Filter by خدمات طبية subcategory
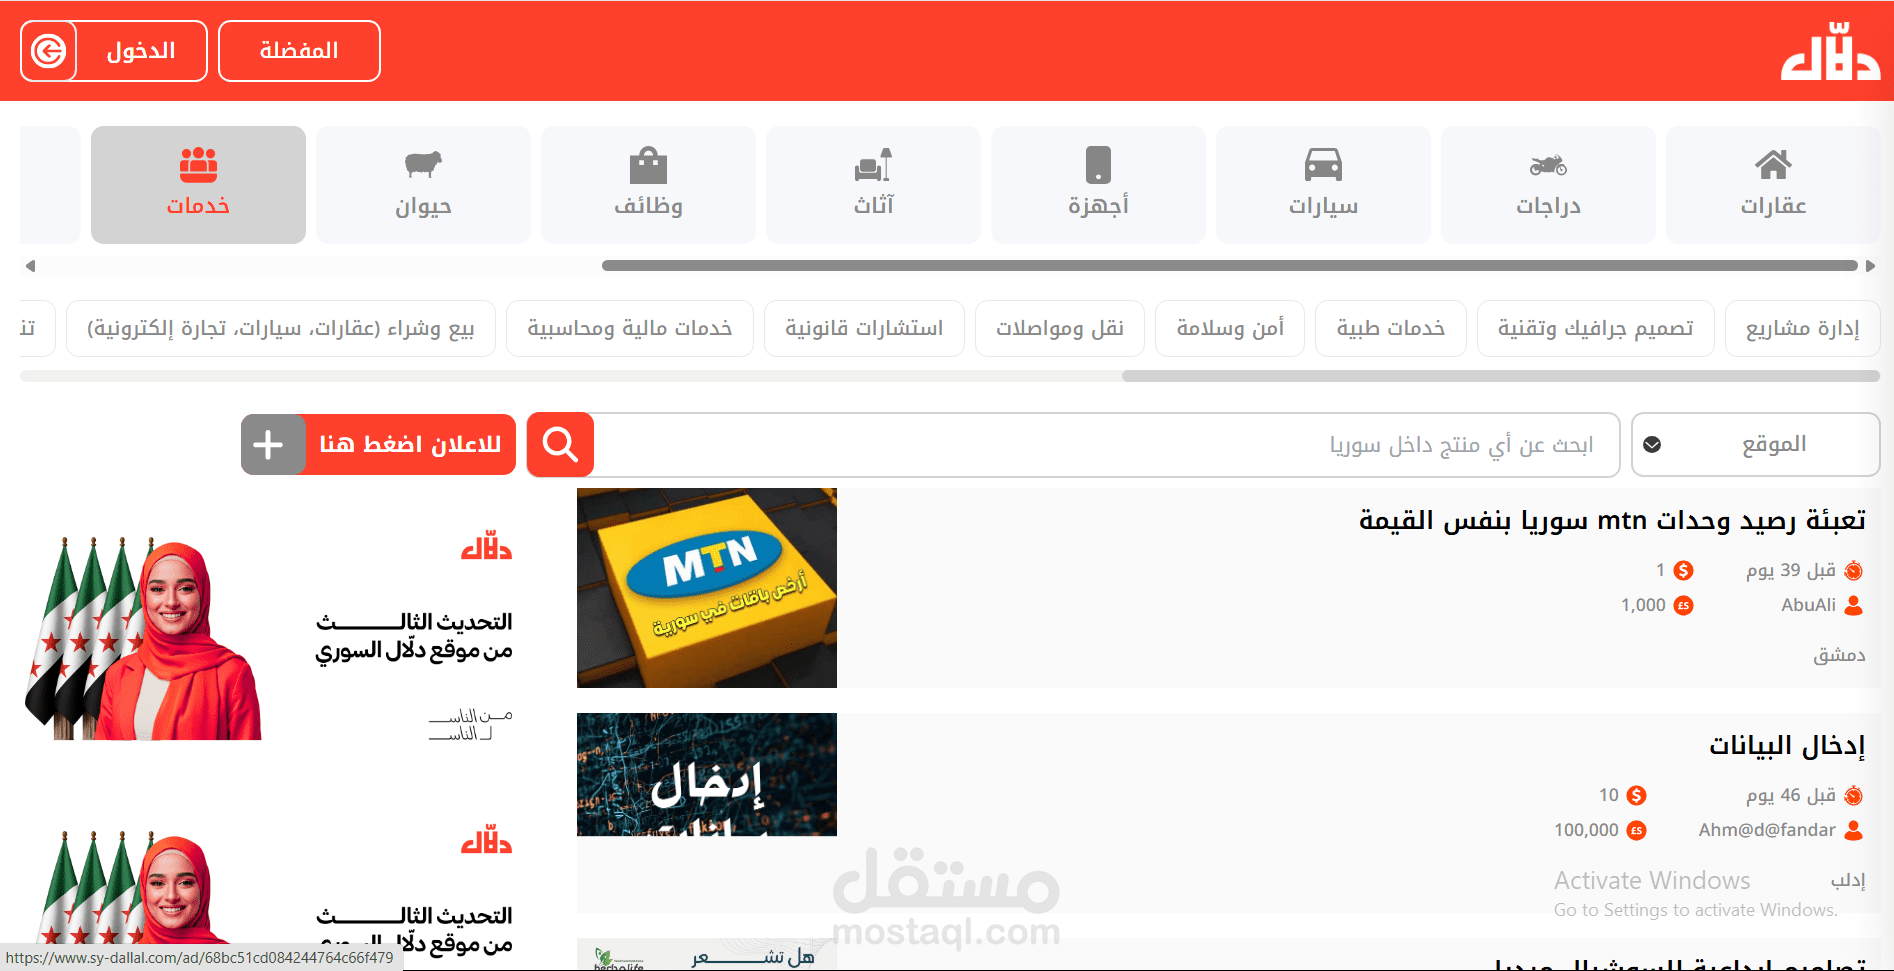 pos(1390,328)
